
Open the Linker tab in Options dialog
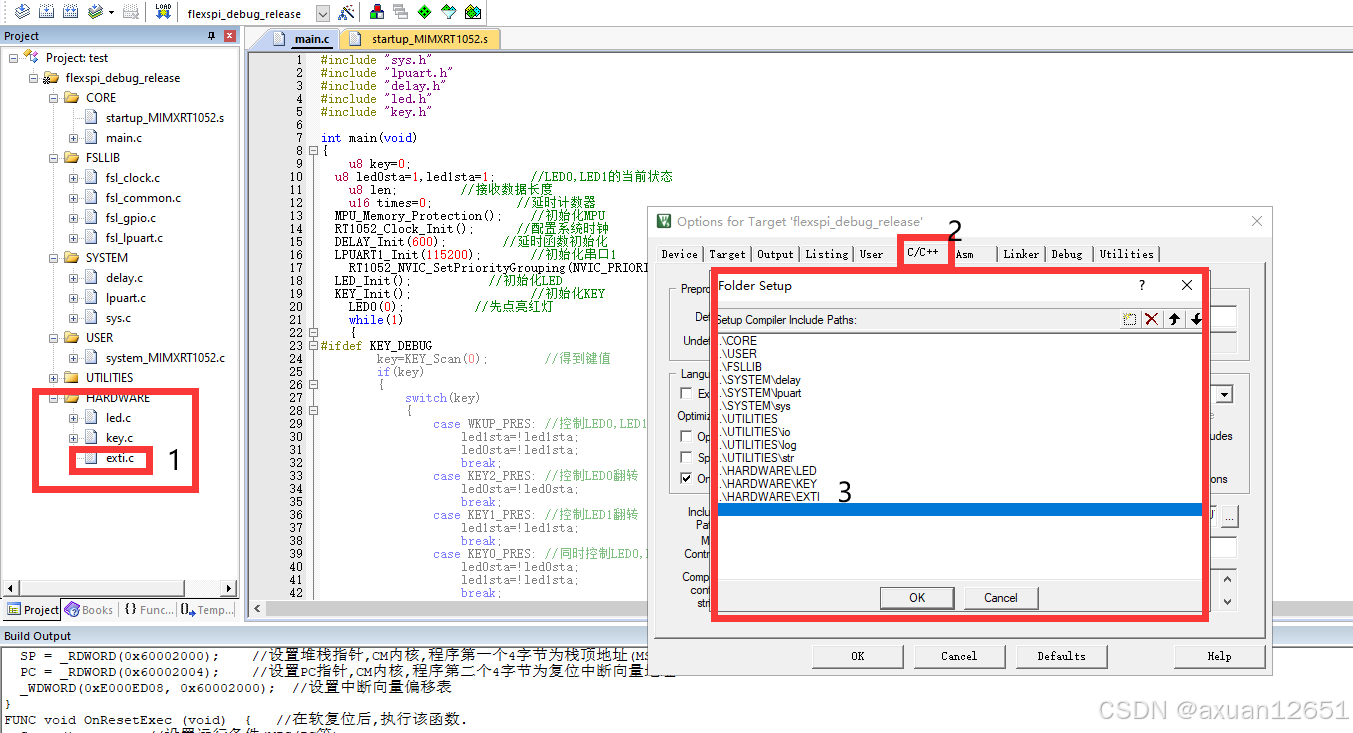coord(1021,254)
